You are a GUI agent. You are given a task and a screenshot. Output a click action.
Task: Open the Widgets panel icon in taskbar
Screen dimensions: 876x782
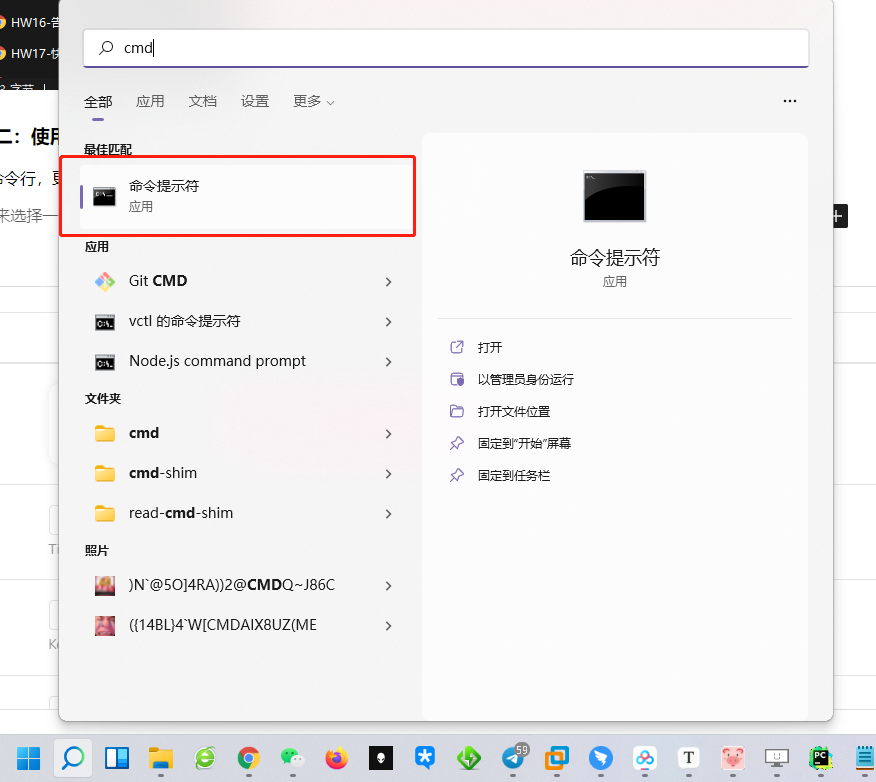117,758
